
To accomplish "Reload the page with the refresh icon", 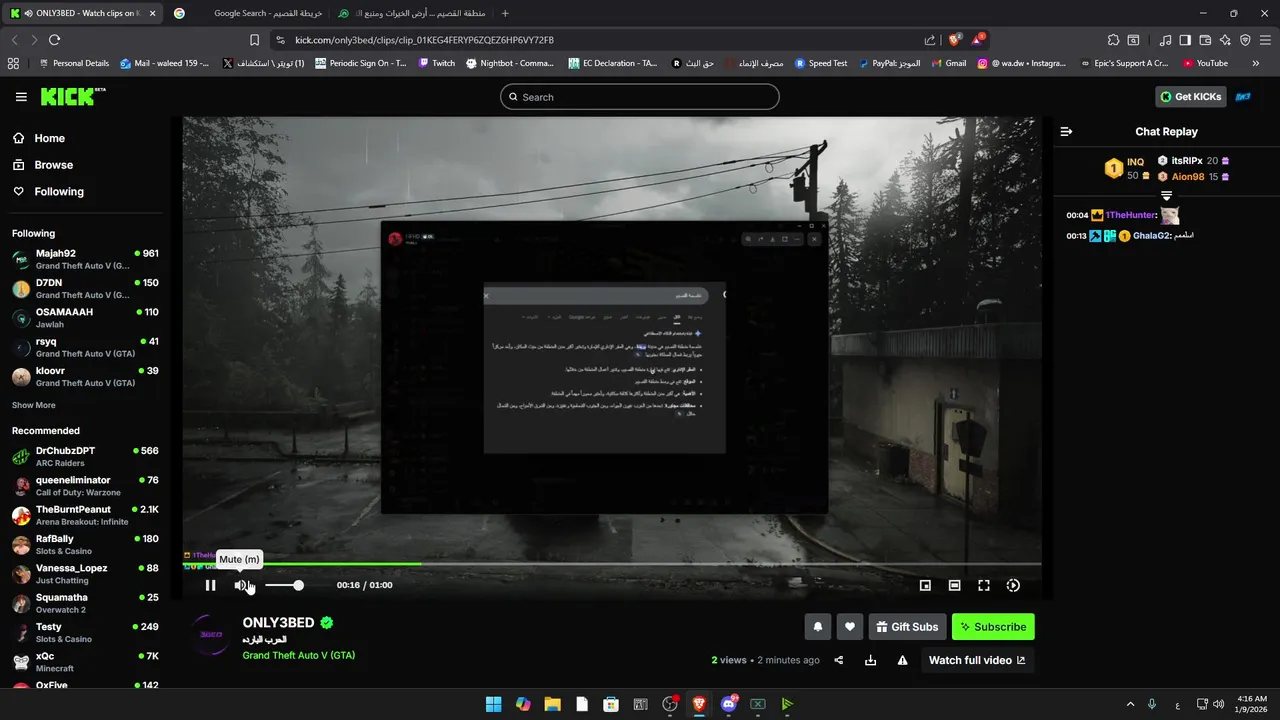I will click(x=54, y=40).
